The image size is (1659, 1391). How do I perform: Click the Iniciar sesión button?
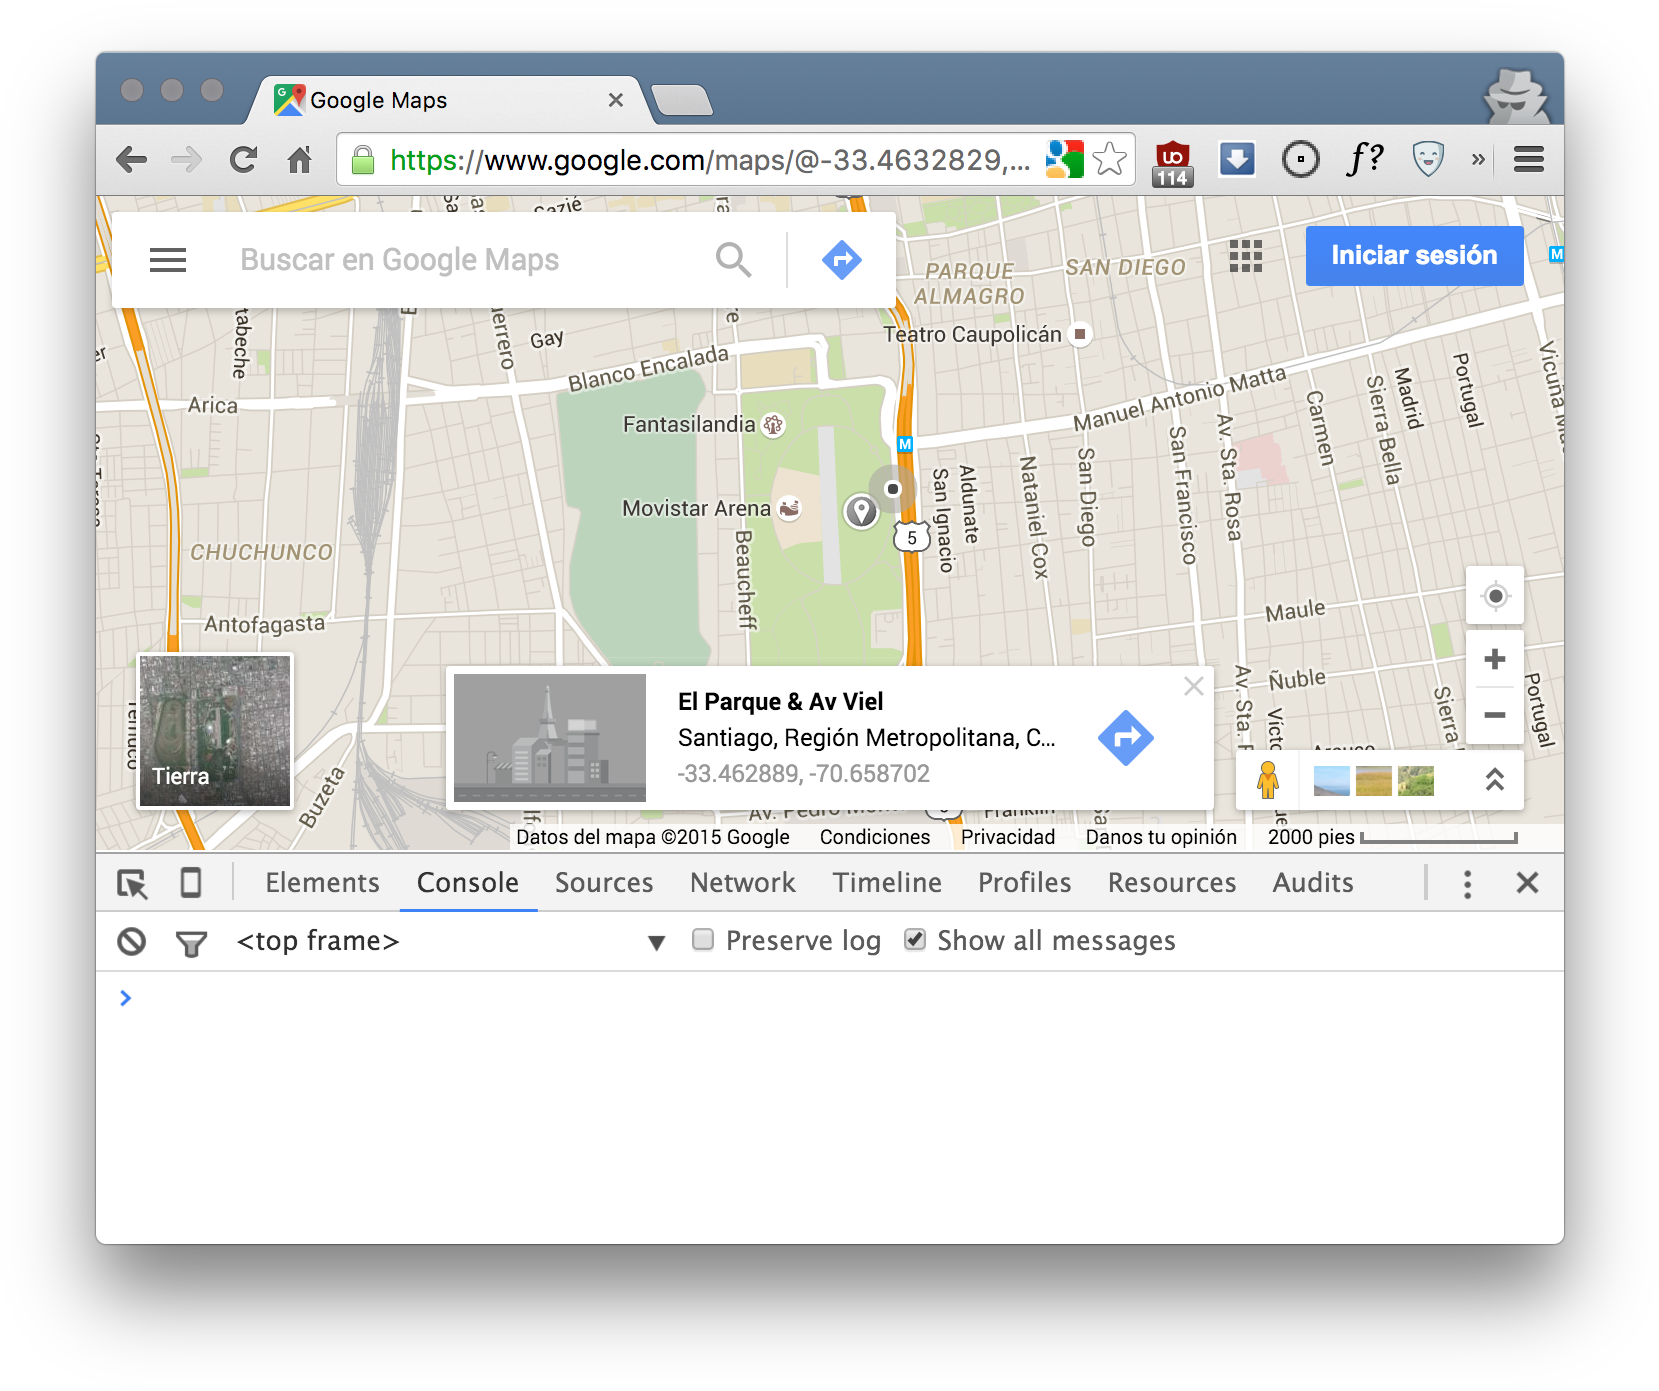tap(1414, 256)
